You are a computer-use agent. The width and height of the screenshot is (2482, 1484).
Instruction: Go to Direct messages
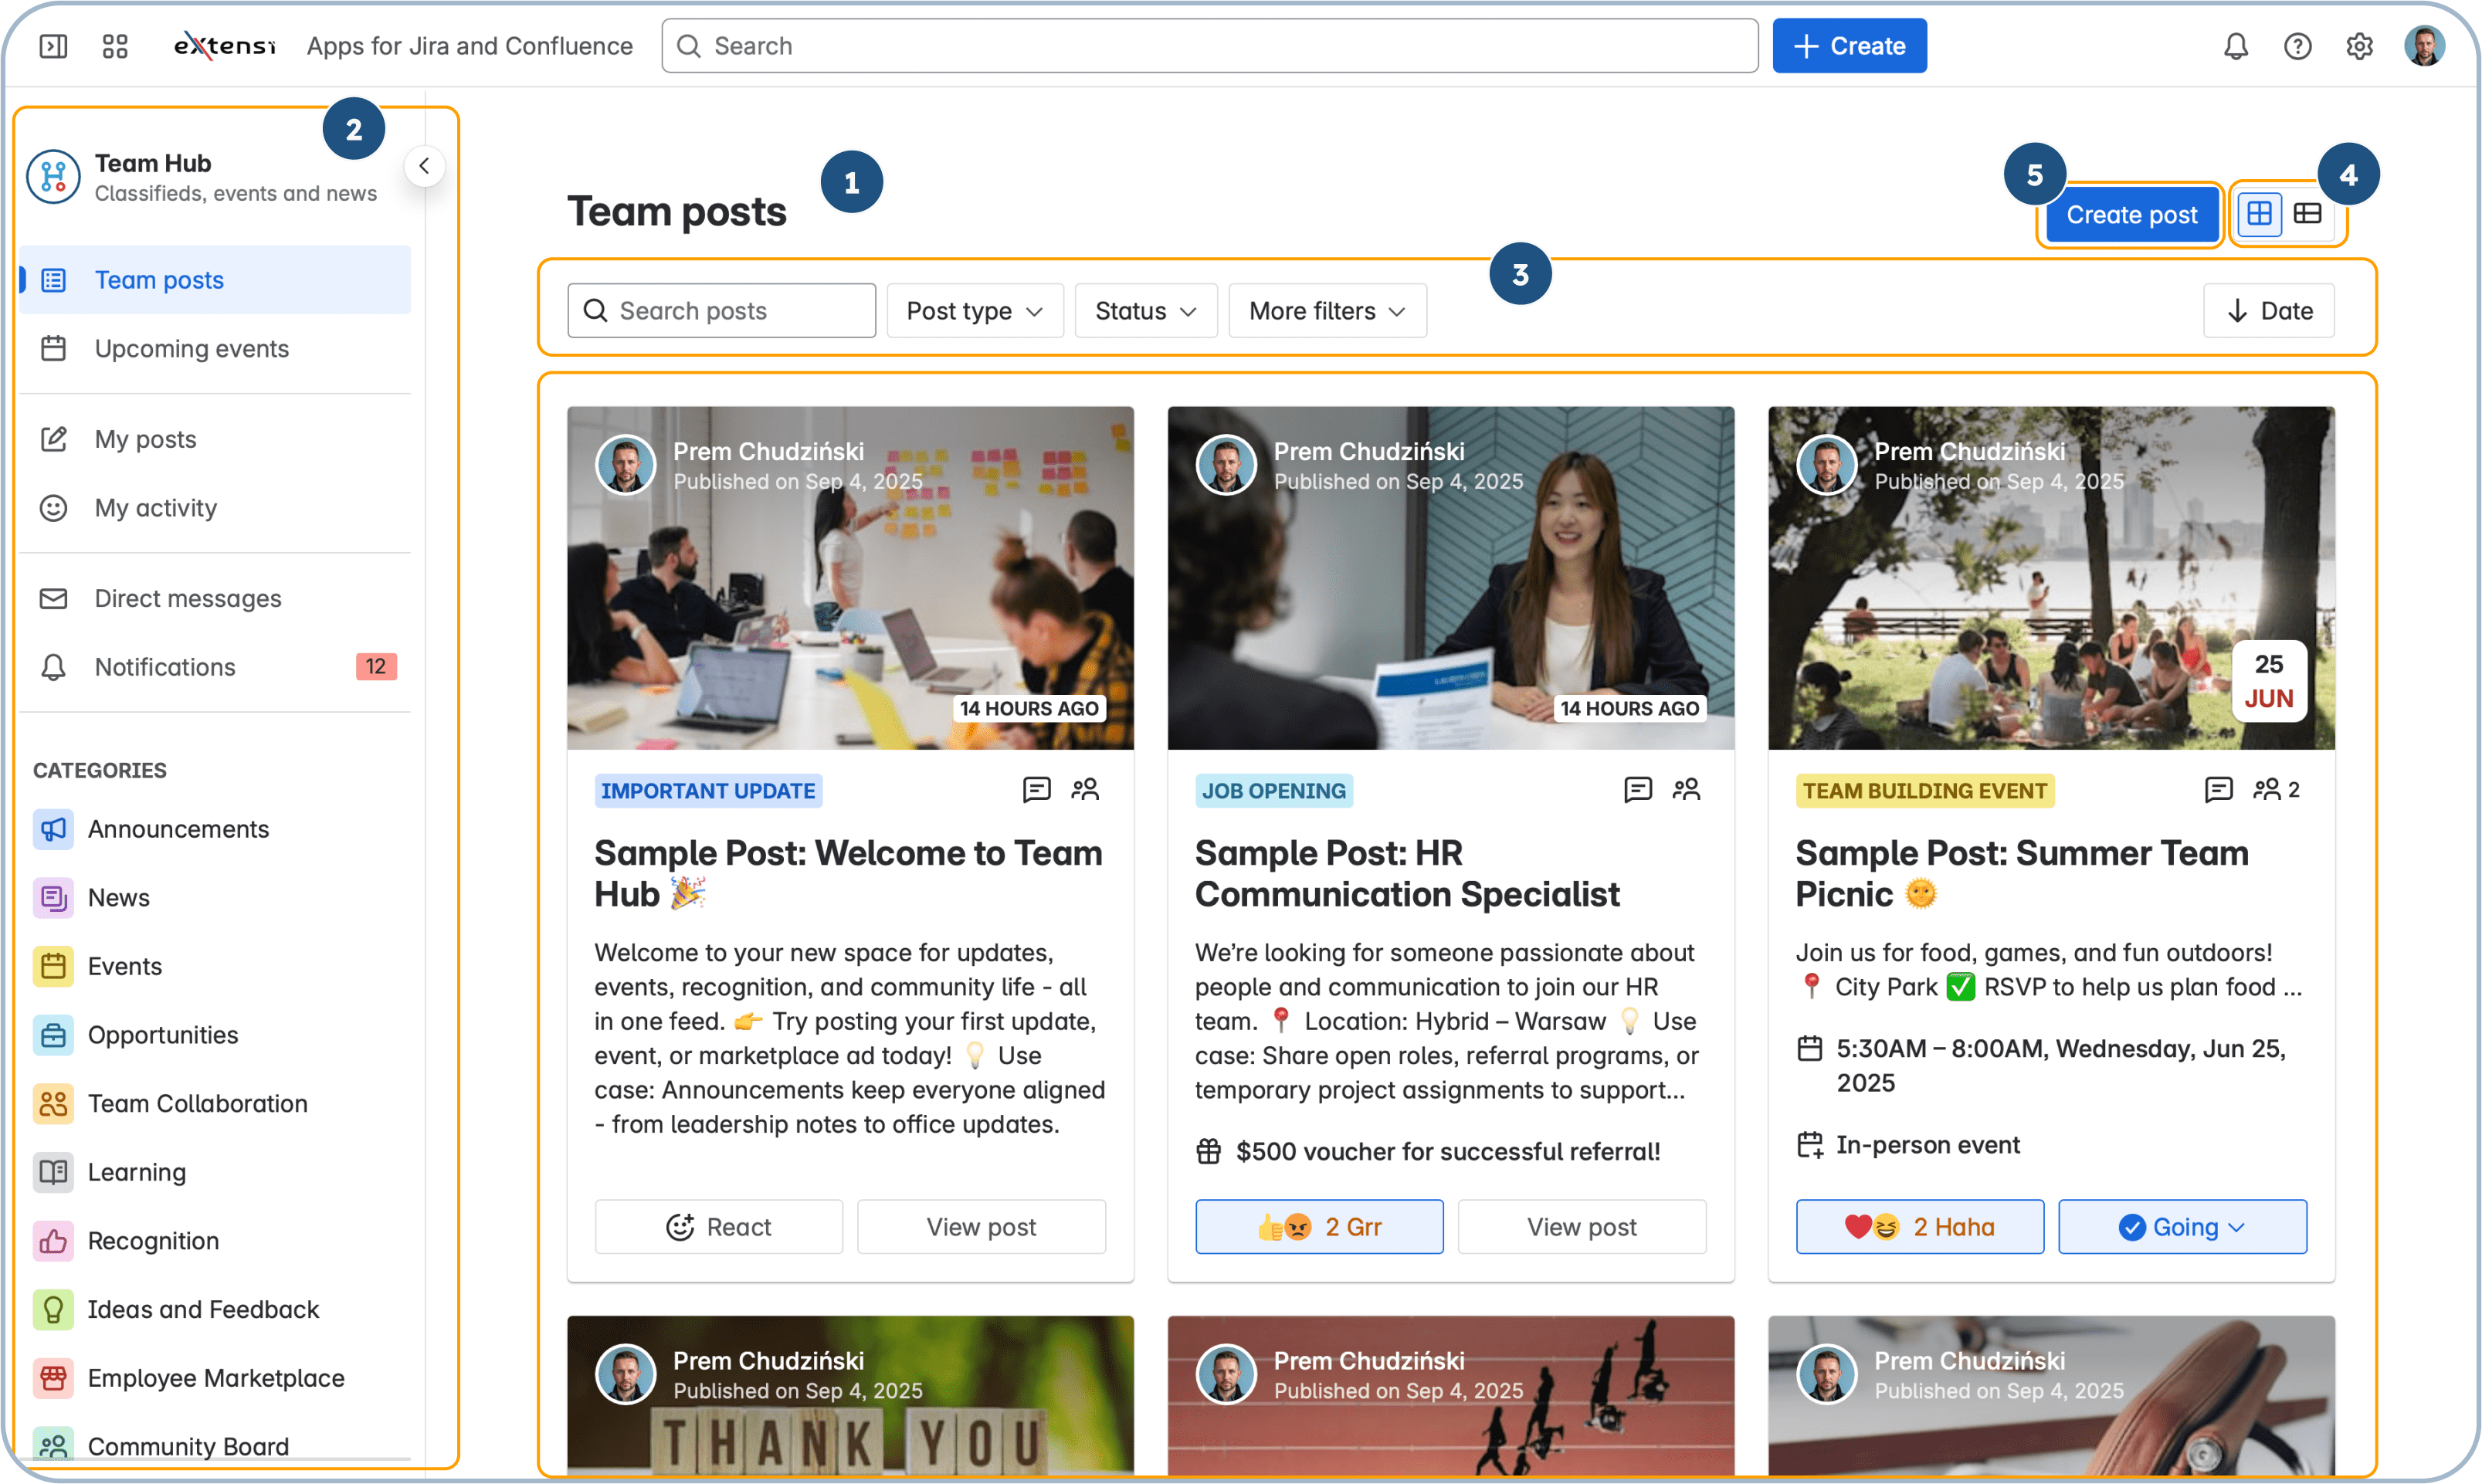click(x=188, y=598)
